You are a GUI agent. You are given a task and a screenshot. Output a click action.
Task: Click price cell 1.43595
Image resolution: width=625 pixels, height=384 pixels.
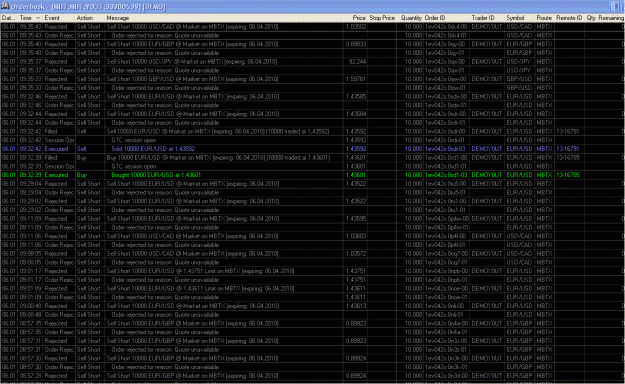[x=356, y=219]
